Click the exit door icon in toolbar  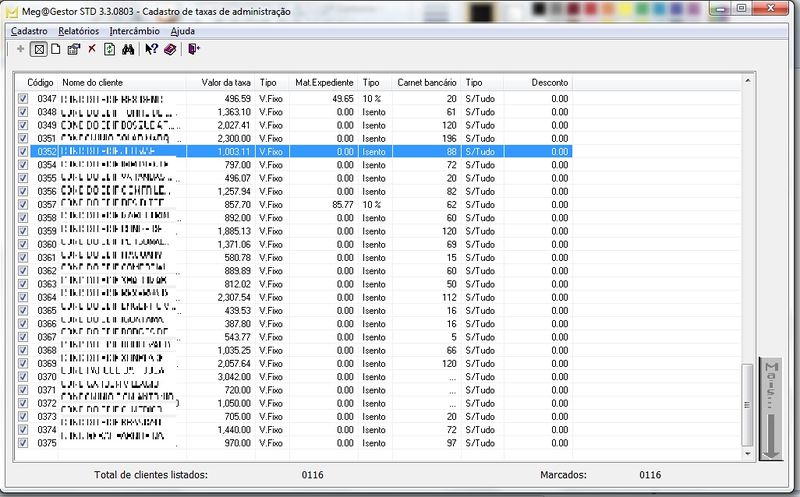pyautogui.click(x=193, y=48)
